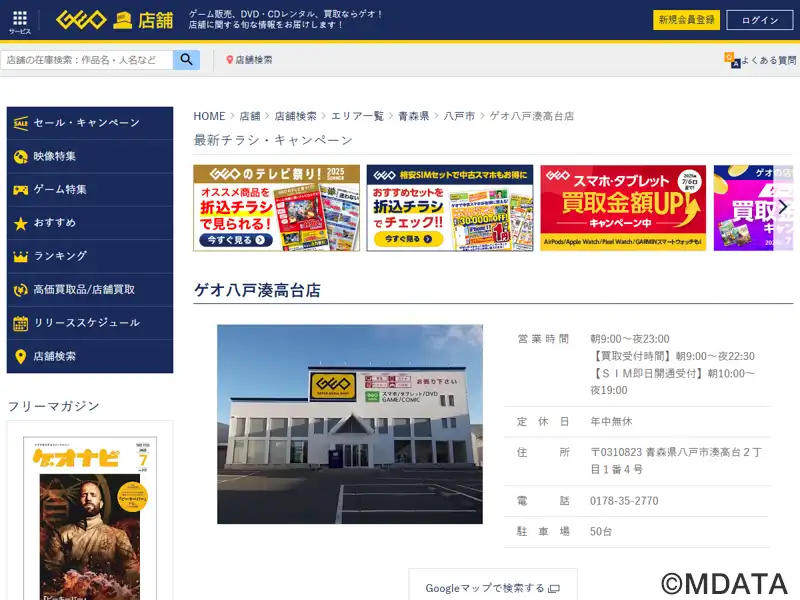The image size is (800, 600).
Task: Click the store inventory search input field
Action: tap(87, 60)
